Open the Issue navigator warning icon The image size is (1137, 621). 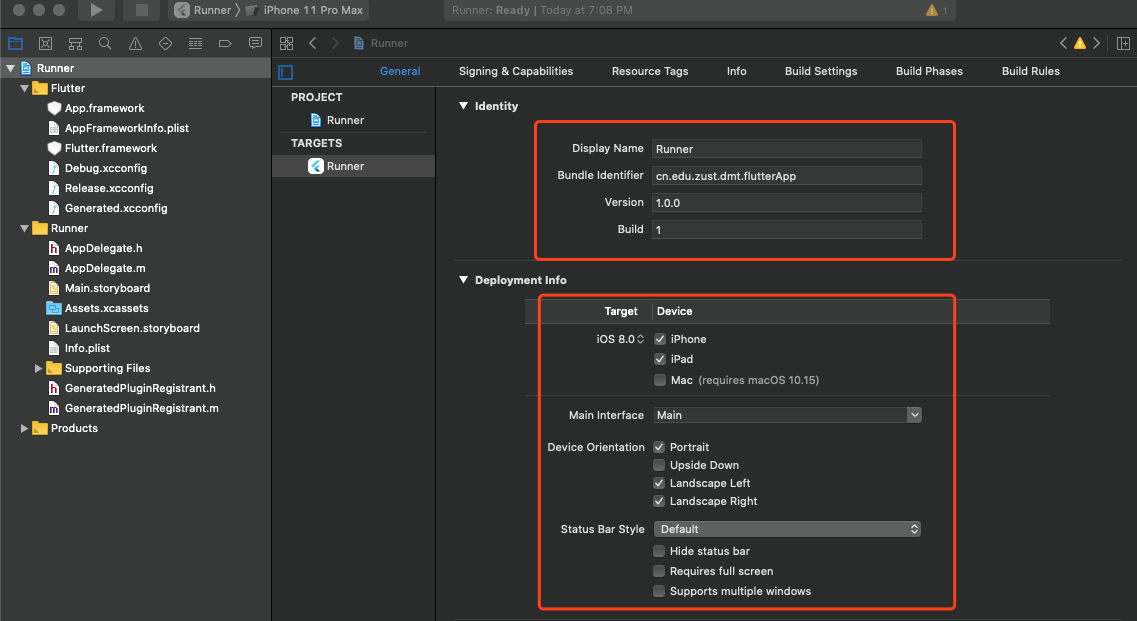[x=136, y=44]
